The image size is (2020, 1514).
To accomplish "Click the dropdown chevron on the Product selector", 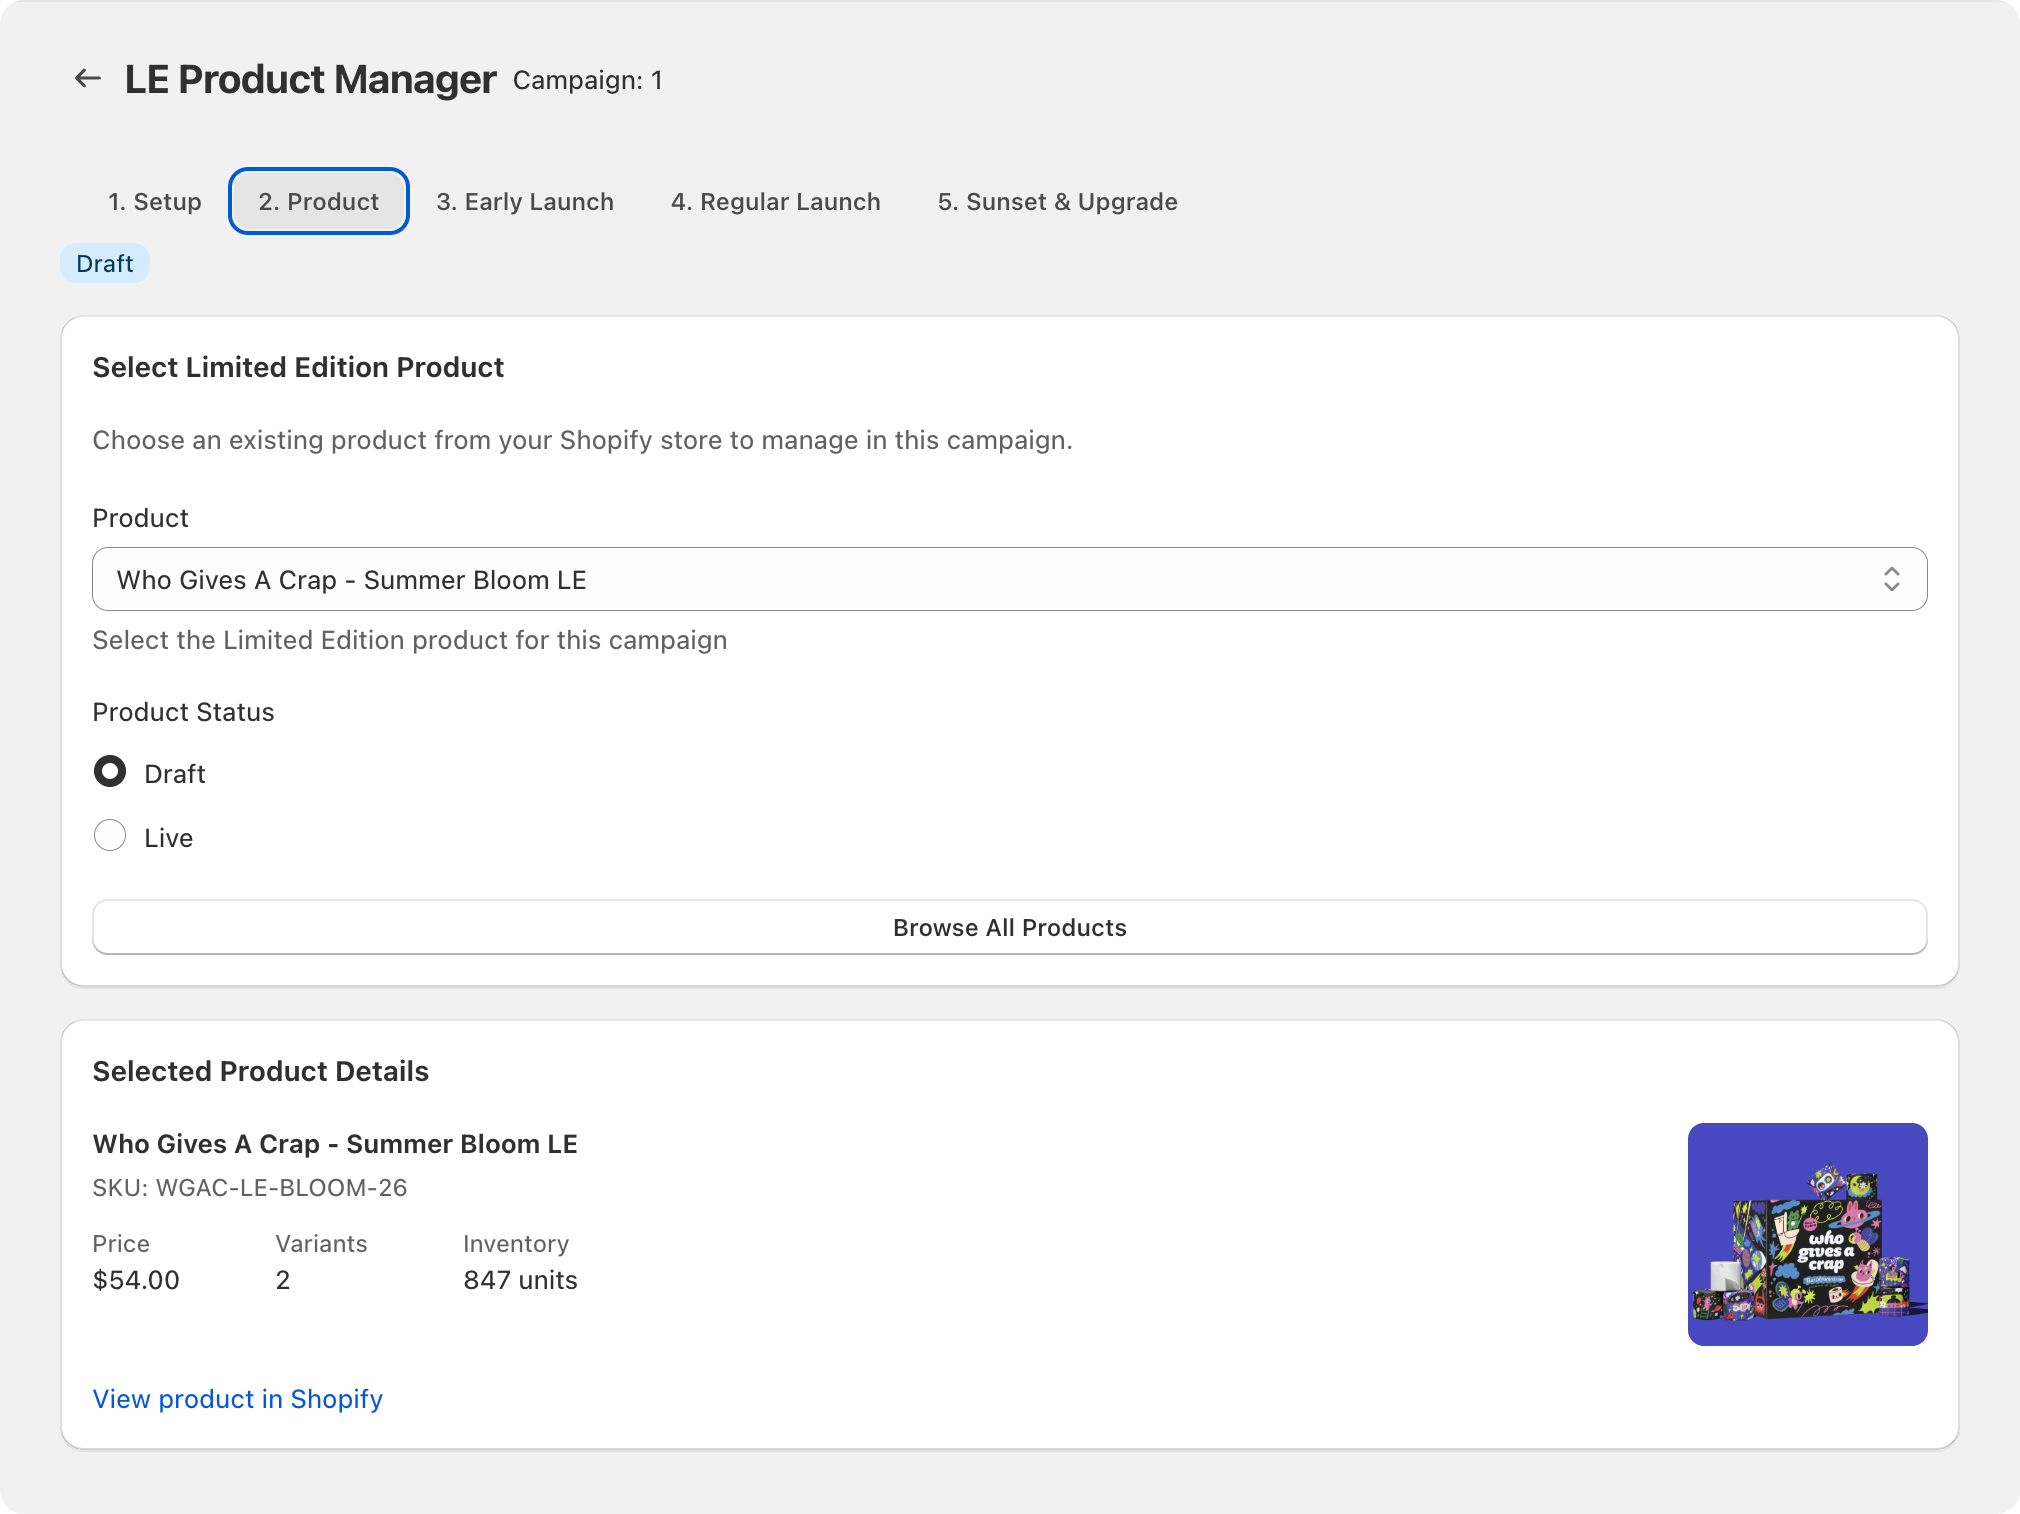I will 1892,579.
